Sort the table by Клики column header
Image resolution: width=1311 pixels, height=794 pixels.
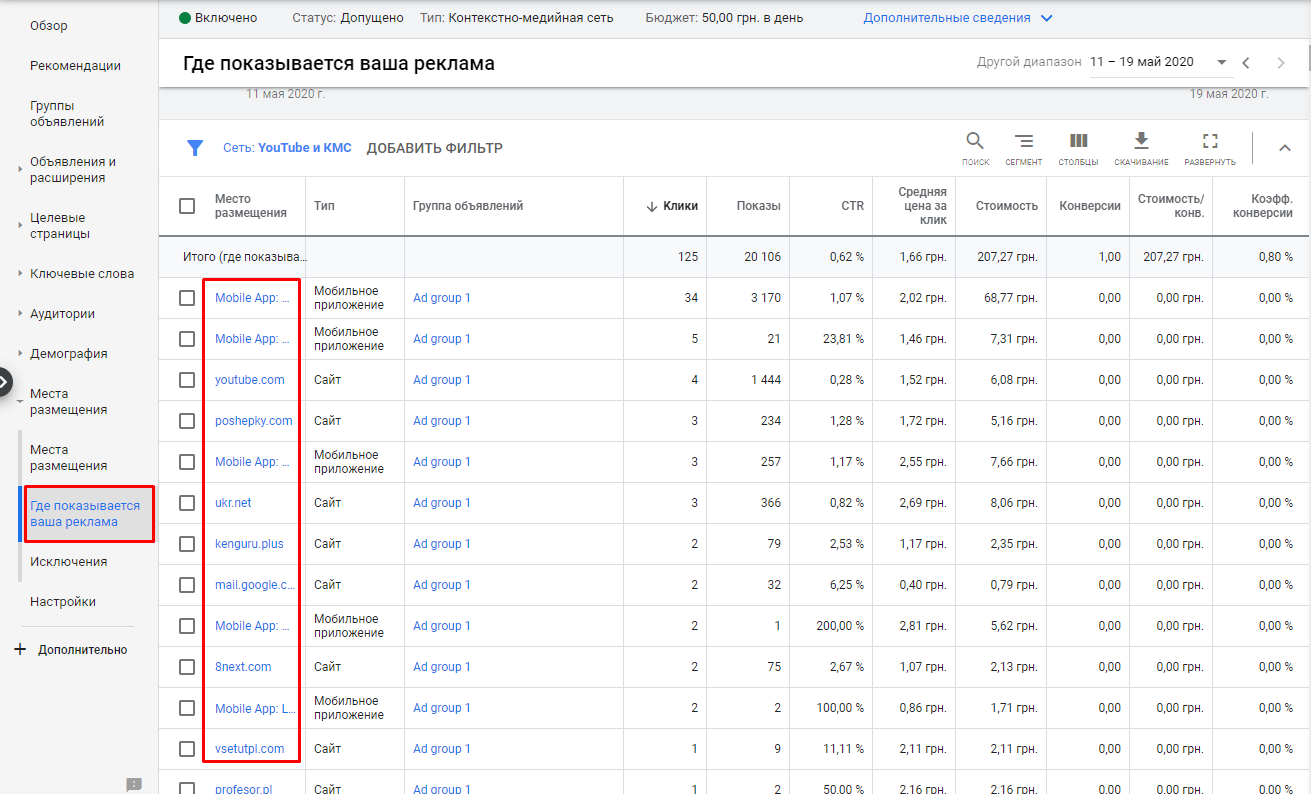679,206
